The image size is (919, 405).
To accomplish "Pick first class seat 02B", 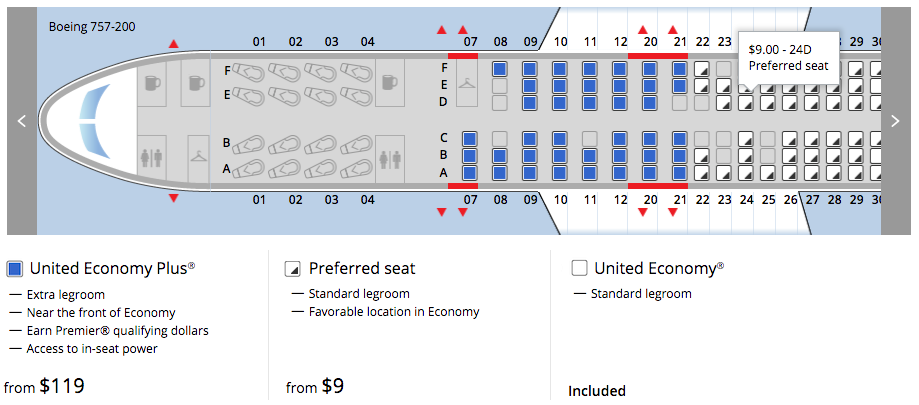I will click(x=286, y=145).
